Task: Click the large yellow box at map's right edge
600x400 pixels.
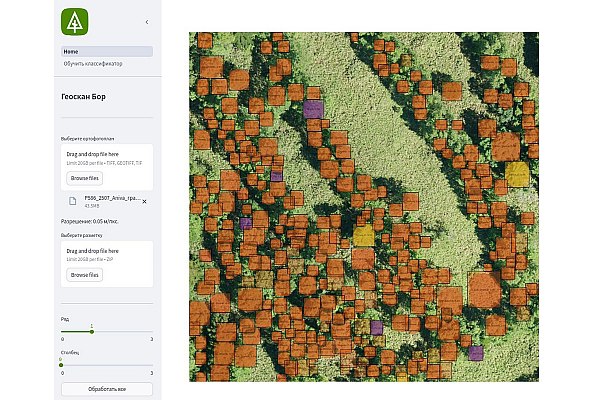Action: [x=517, y=173]
